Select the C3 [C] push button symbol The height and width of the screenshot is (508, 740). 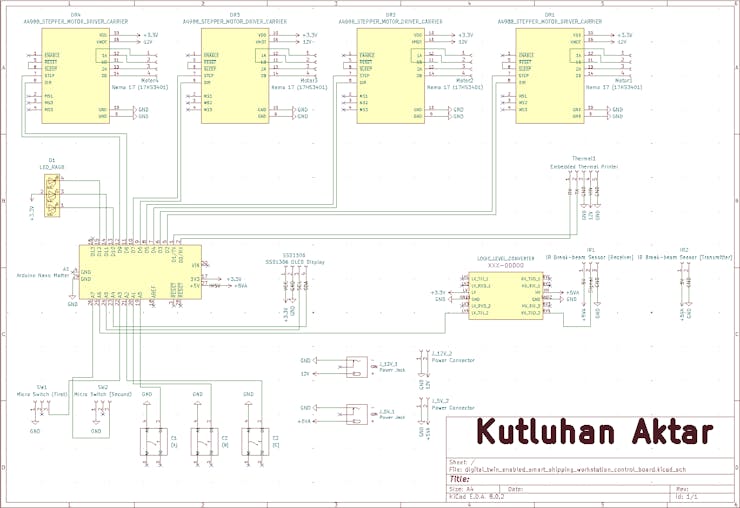coord(255,441)
